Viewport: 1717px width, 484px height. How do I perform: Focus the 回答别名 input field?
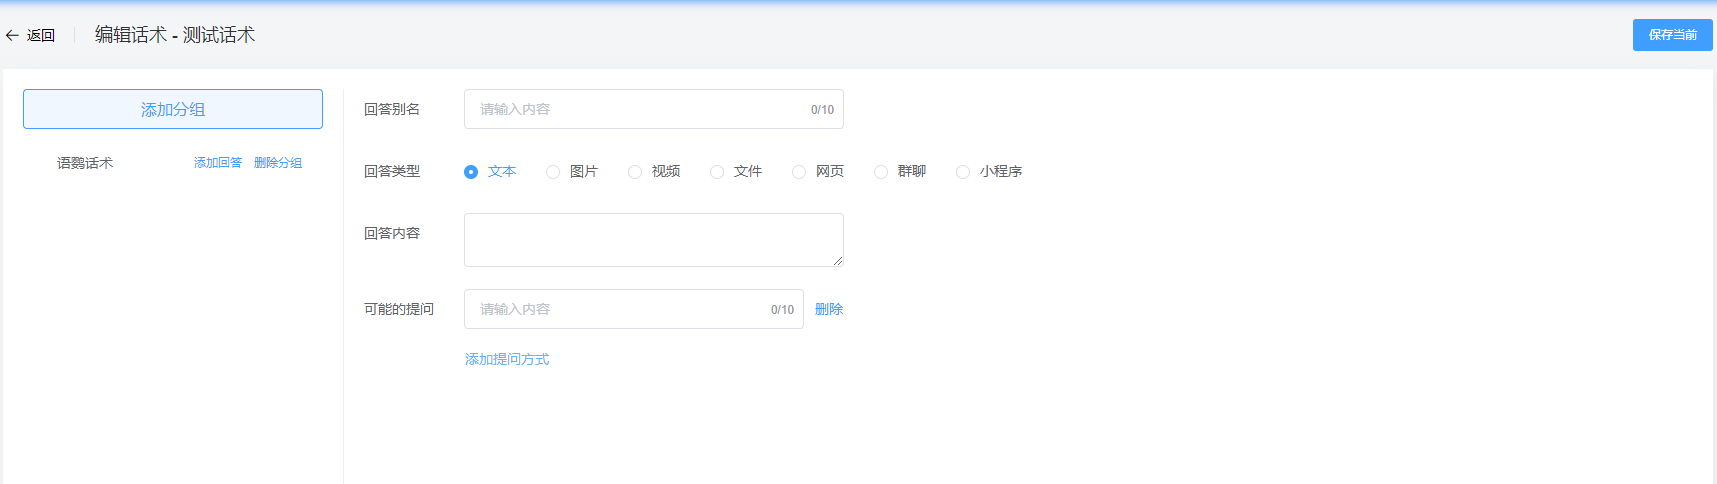coord(640,109)
